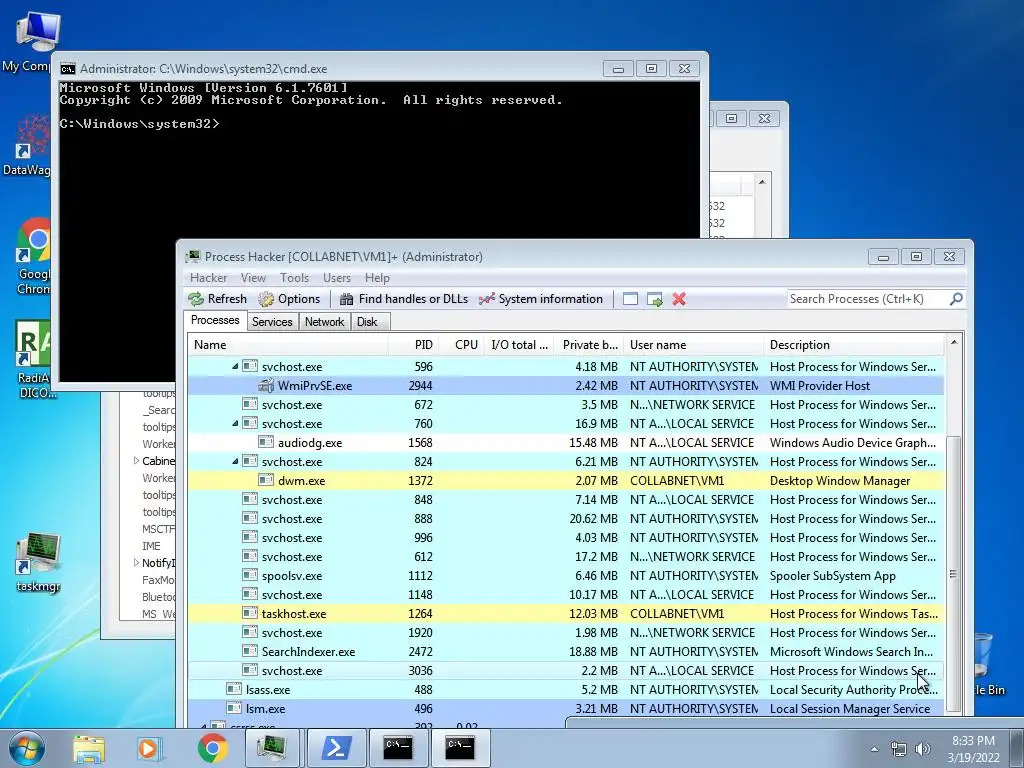Click the lsass.exe process icon

coord(234,689)
